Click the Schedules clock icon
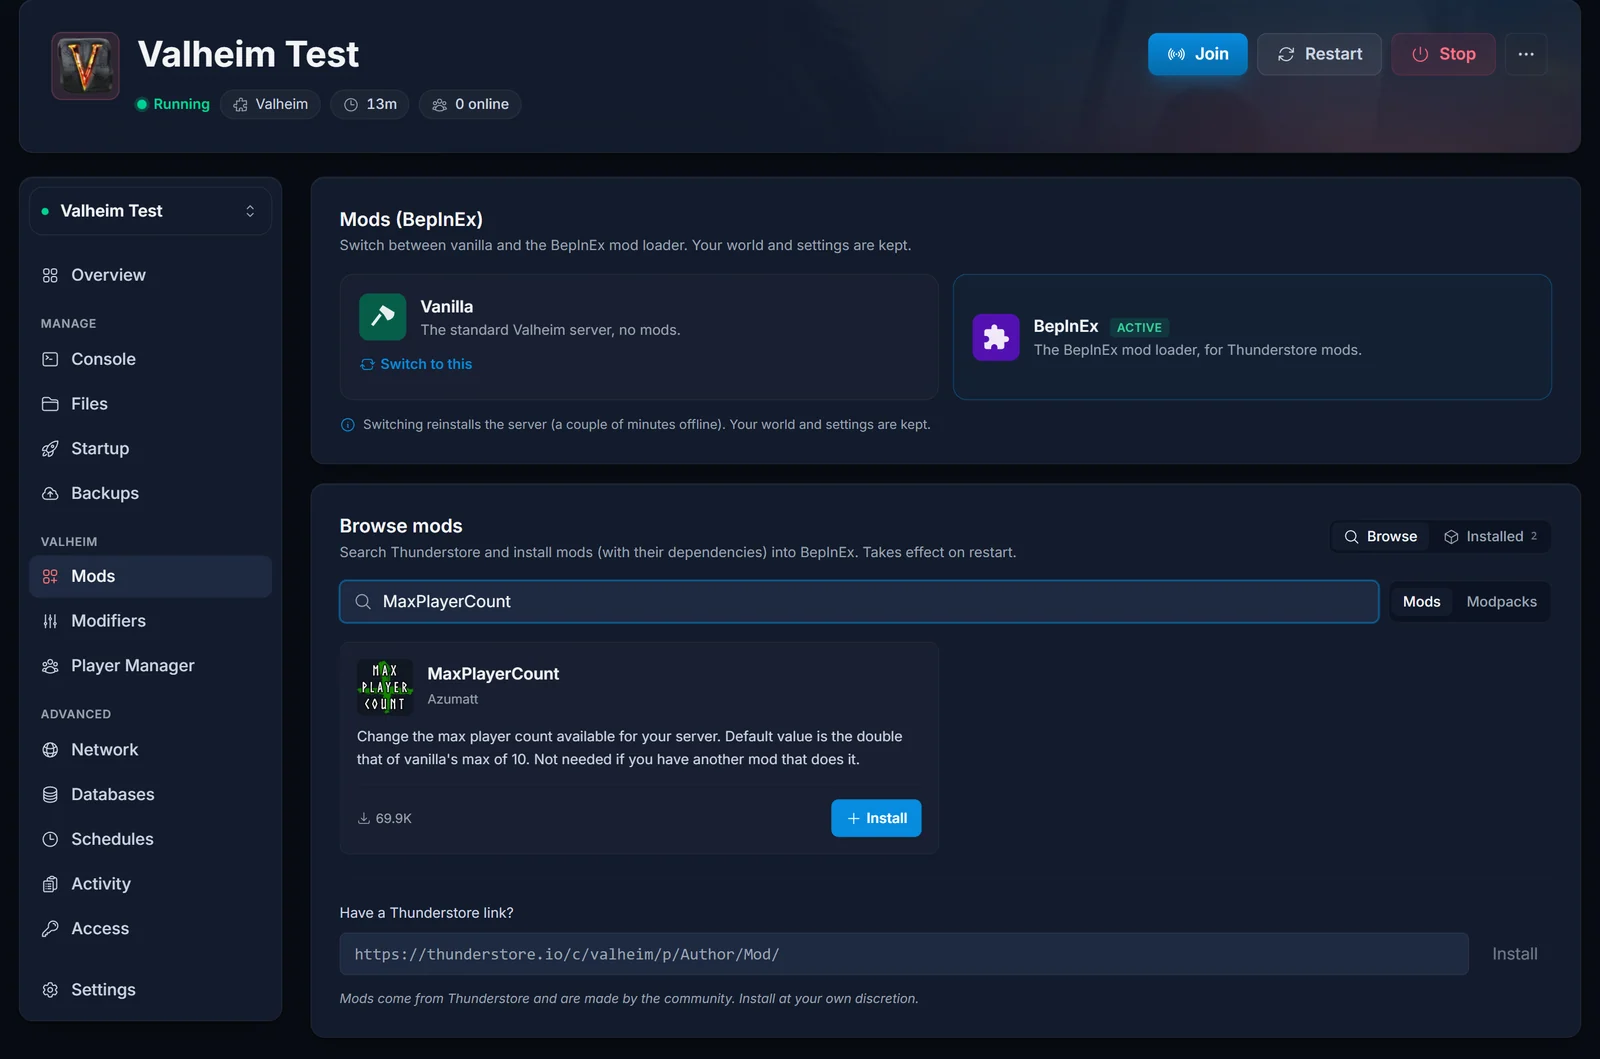The width and height of the screenshot is (1600, 1059). point(50,840)
